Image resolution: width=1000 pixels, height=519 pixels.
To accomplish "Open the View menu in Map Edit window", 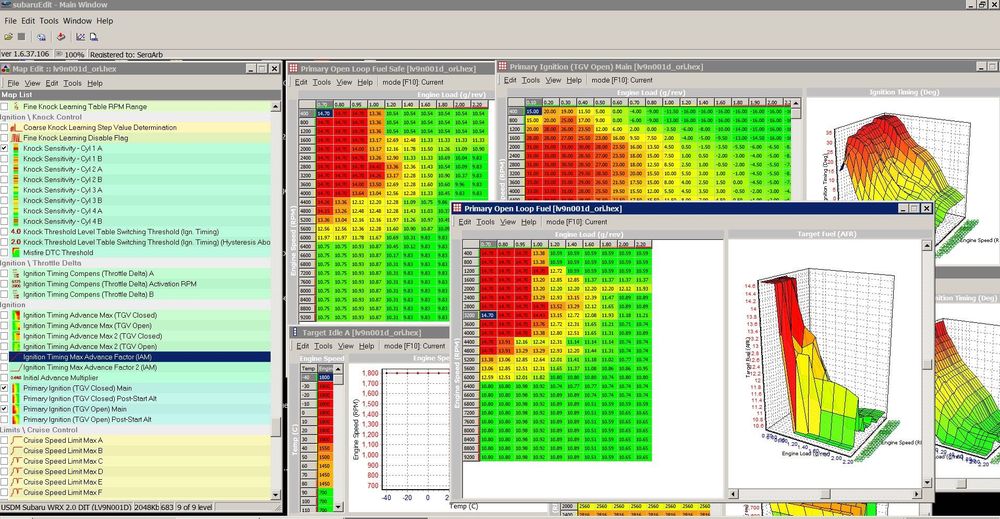I will pos(33,83).
